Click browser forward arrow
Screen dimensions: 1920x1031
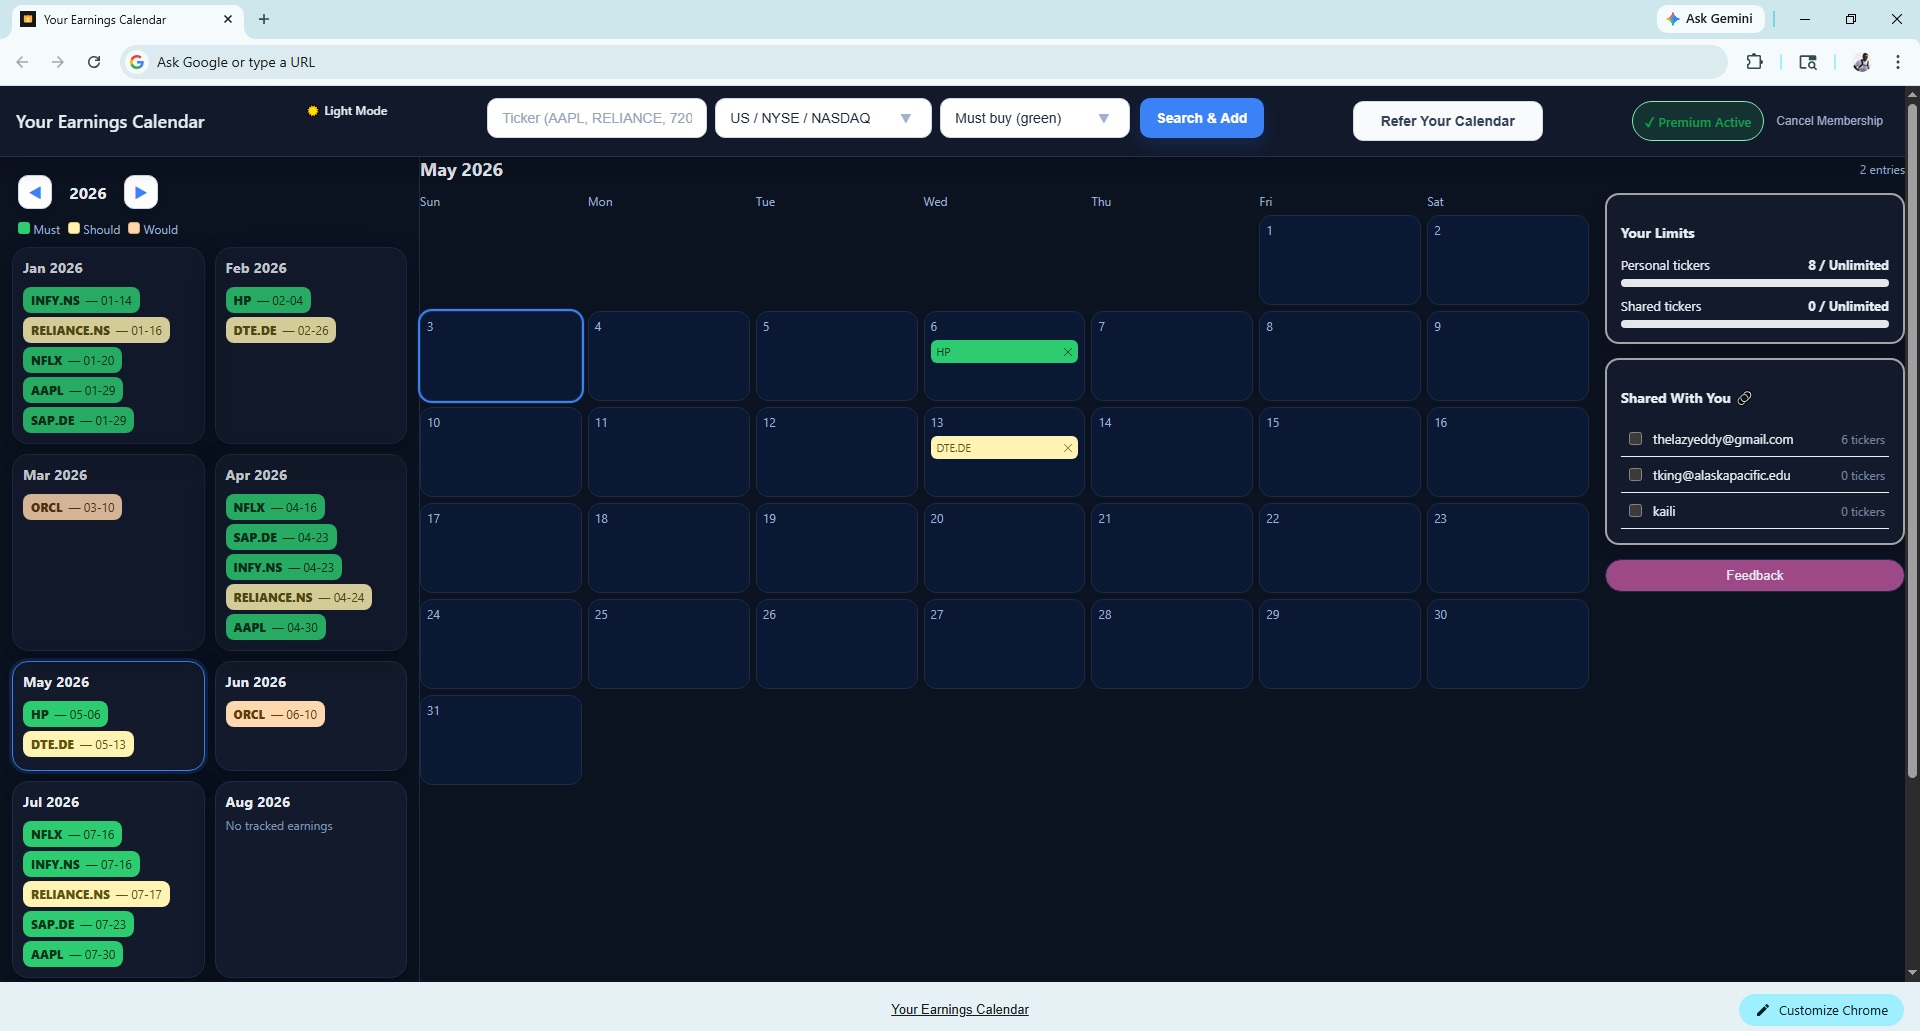58,62
